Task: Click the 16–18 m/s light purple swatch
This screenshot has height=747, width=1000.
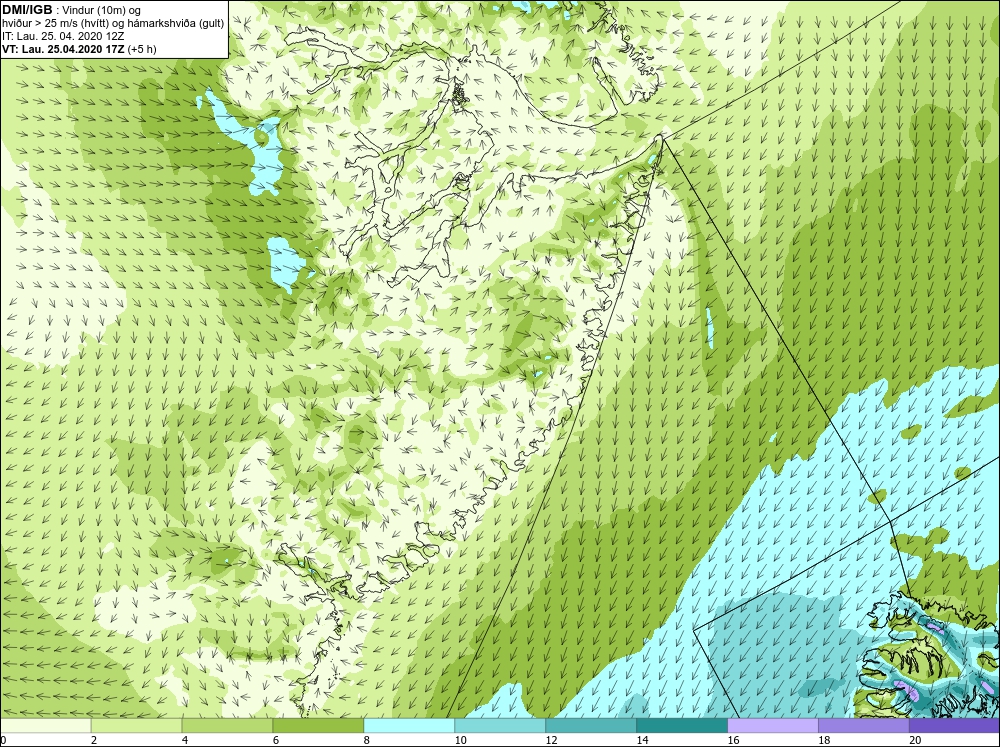Action: coord(773,726)
